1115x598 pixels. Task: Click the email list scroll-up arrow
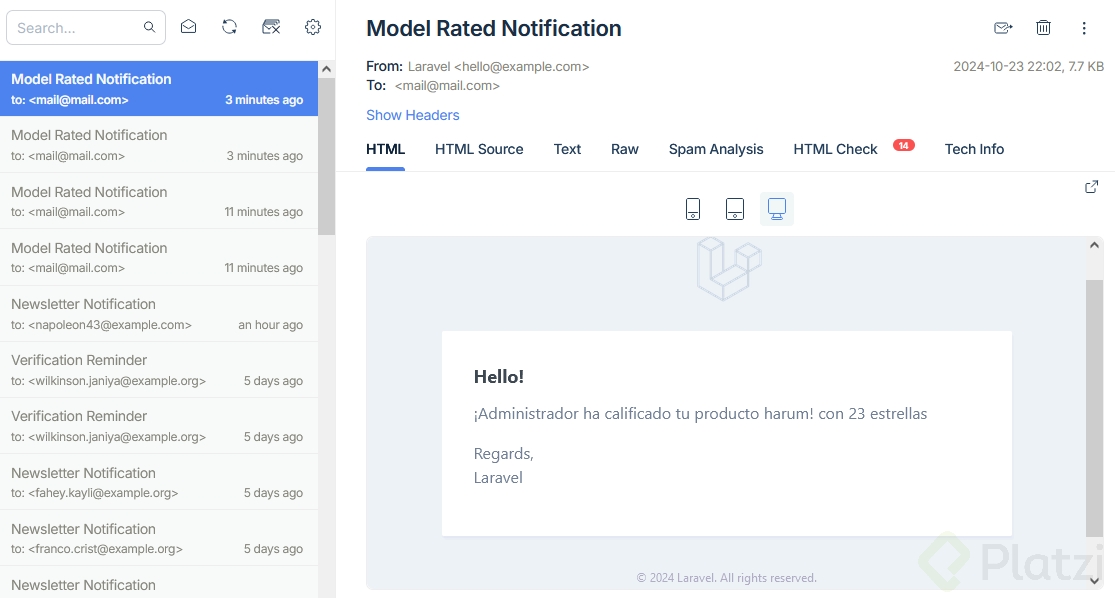pos(326,69)
